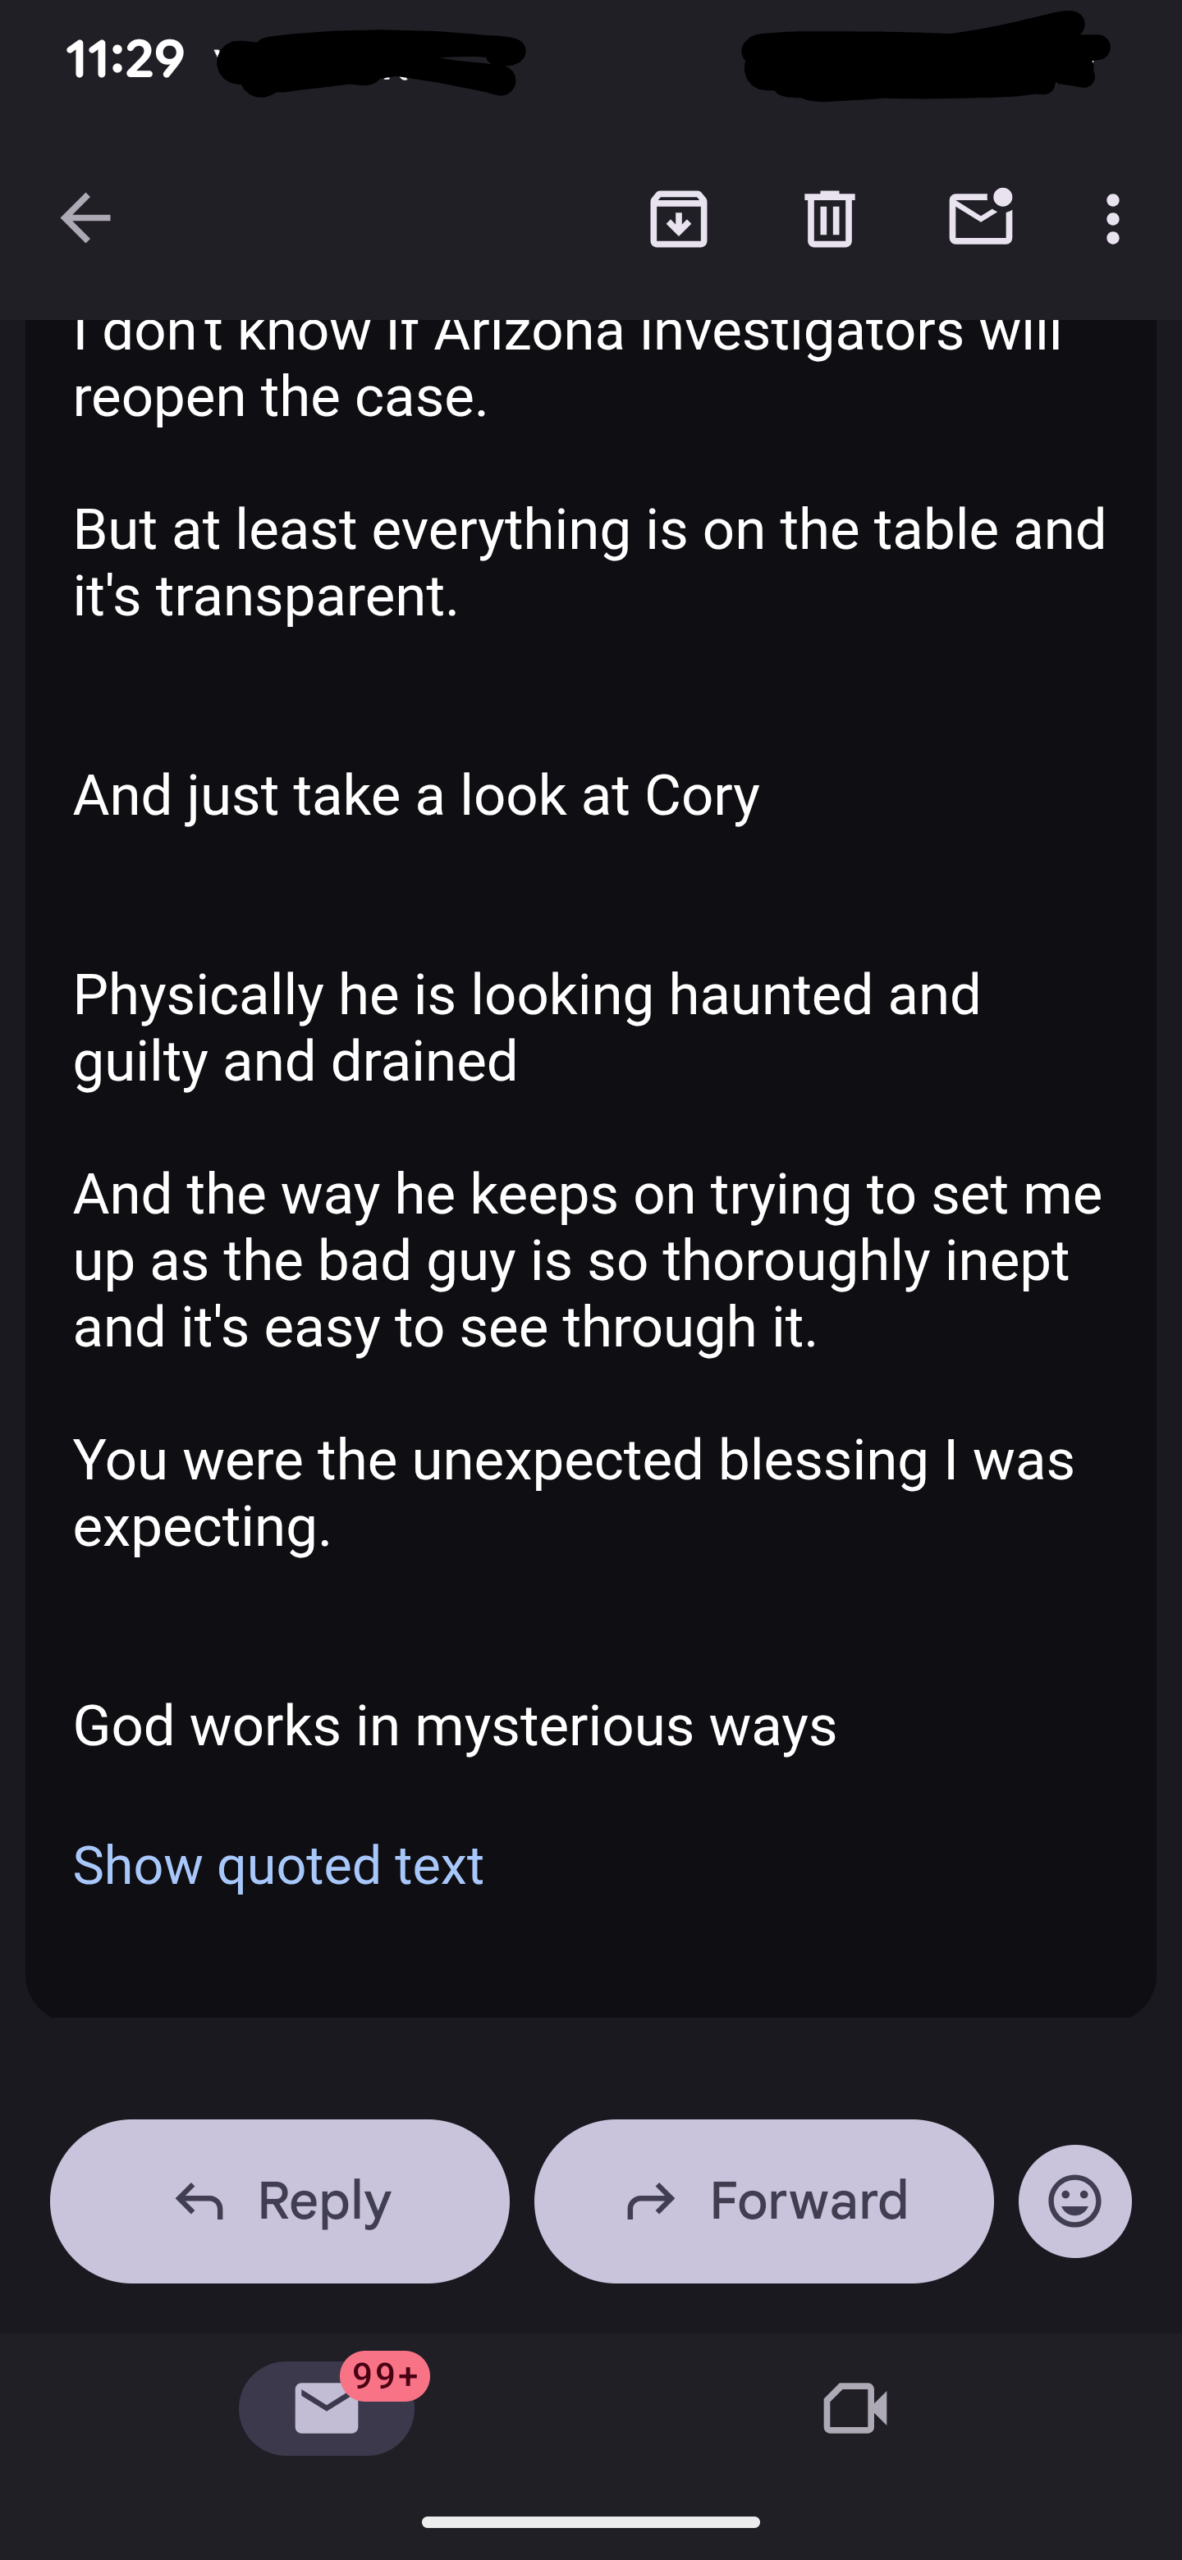The width and height of the screenshot is (1182, 2560).
Task: Tap the "unexpected blessing" paragraph
Action: (x=573, y=1493)
